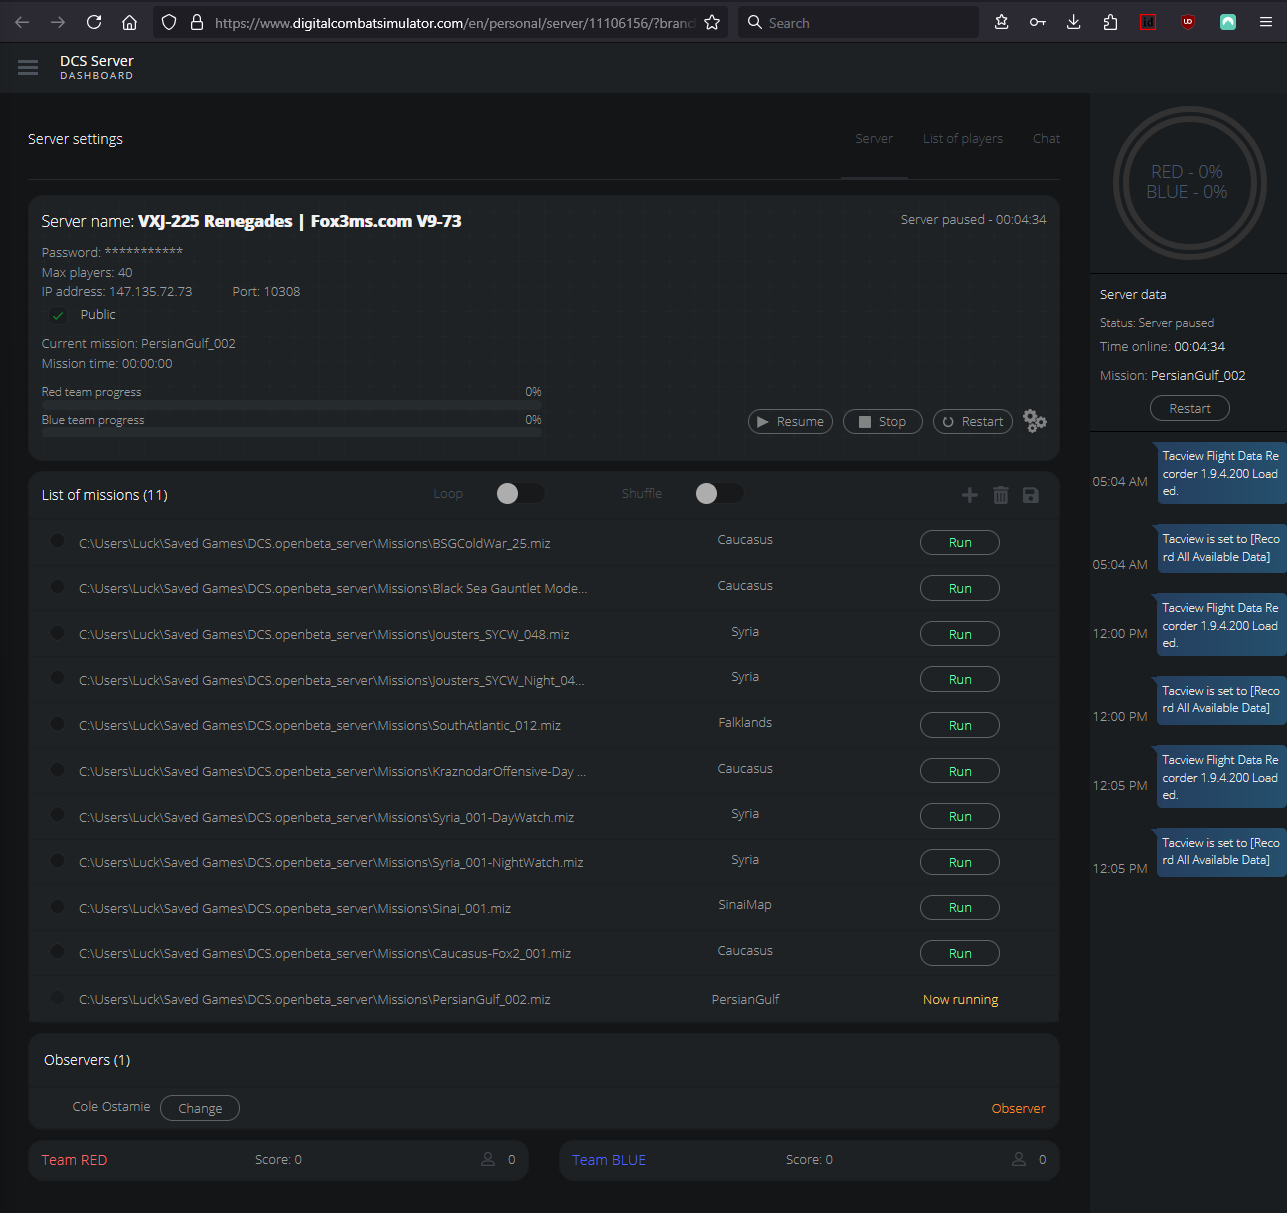The height and width of the screenshot is (1213, 1287).
Task: Select Sinai_001.miz mission radio
Action: point(57,907)
